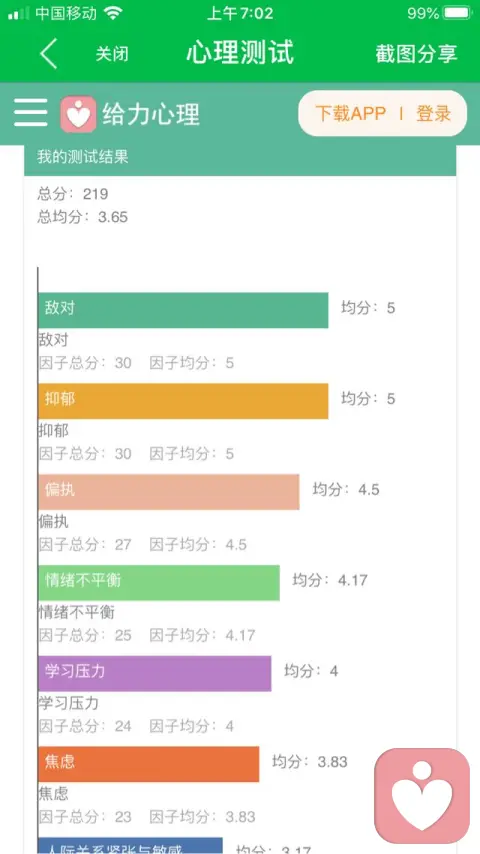
Task: Tap the back arrow icon
Action: coord(48,53)
